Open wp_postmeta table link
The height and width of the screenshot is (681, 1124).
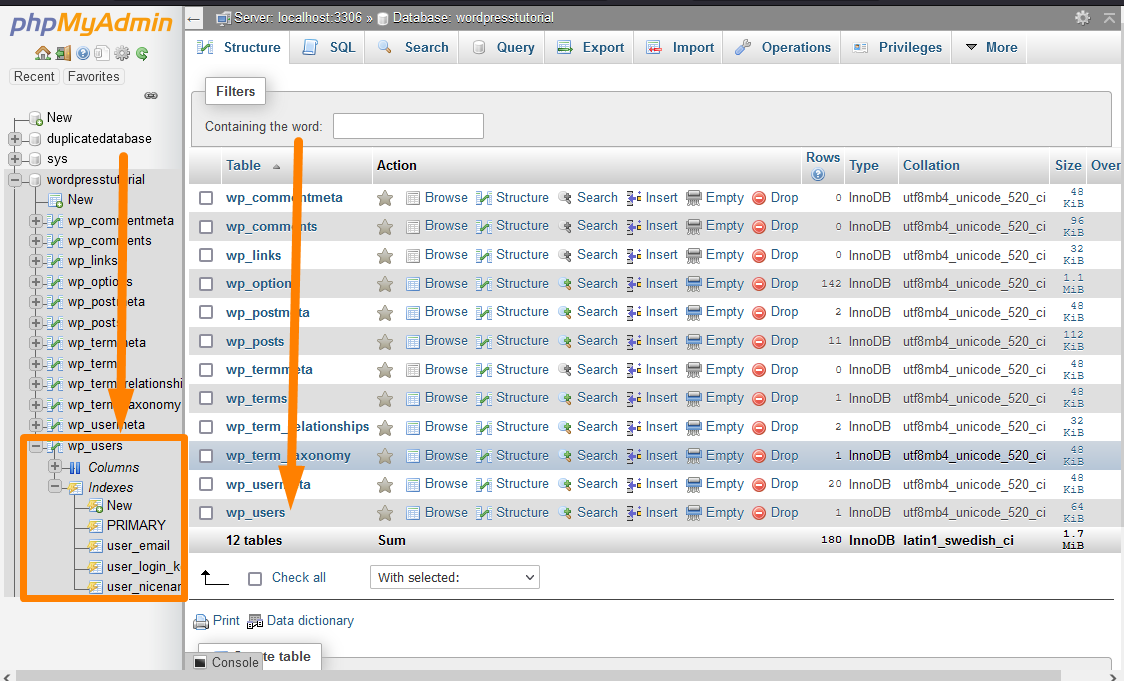(x=267, y=313)
